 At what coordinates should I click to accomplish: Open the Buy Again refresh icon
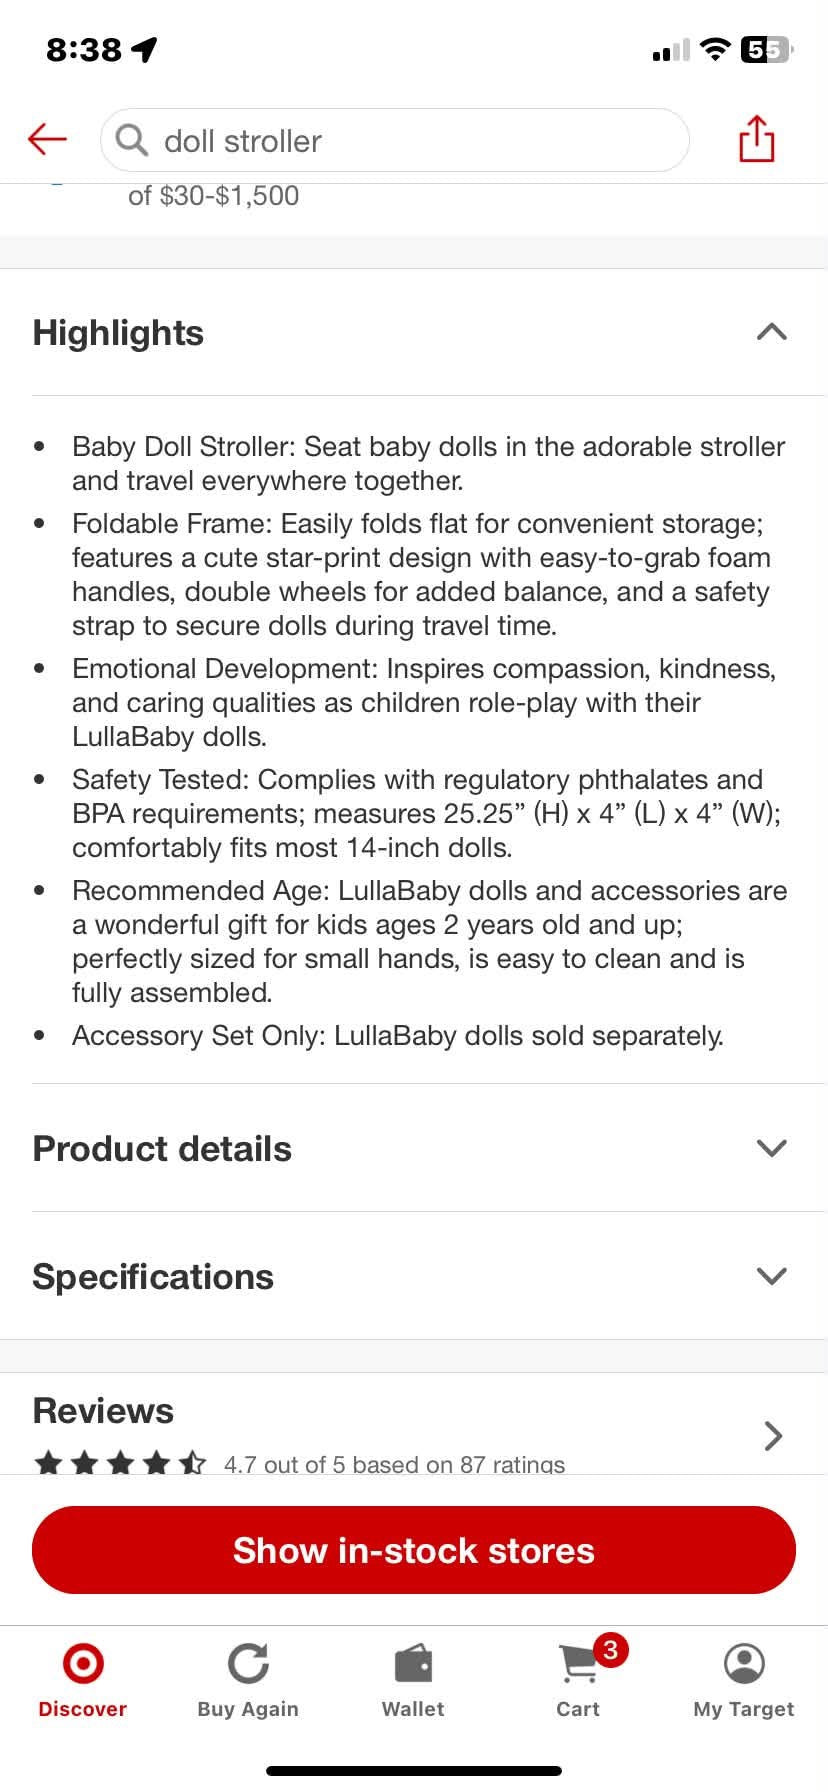point(248,1664)
